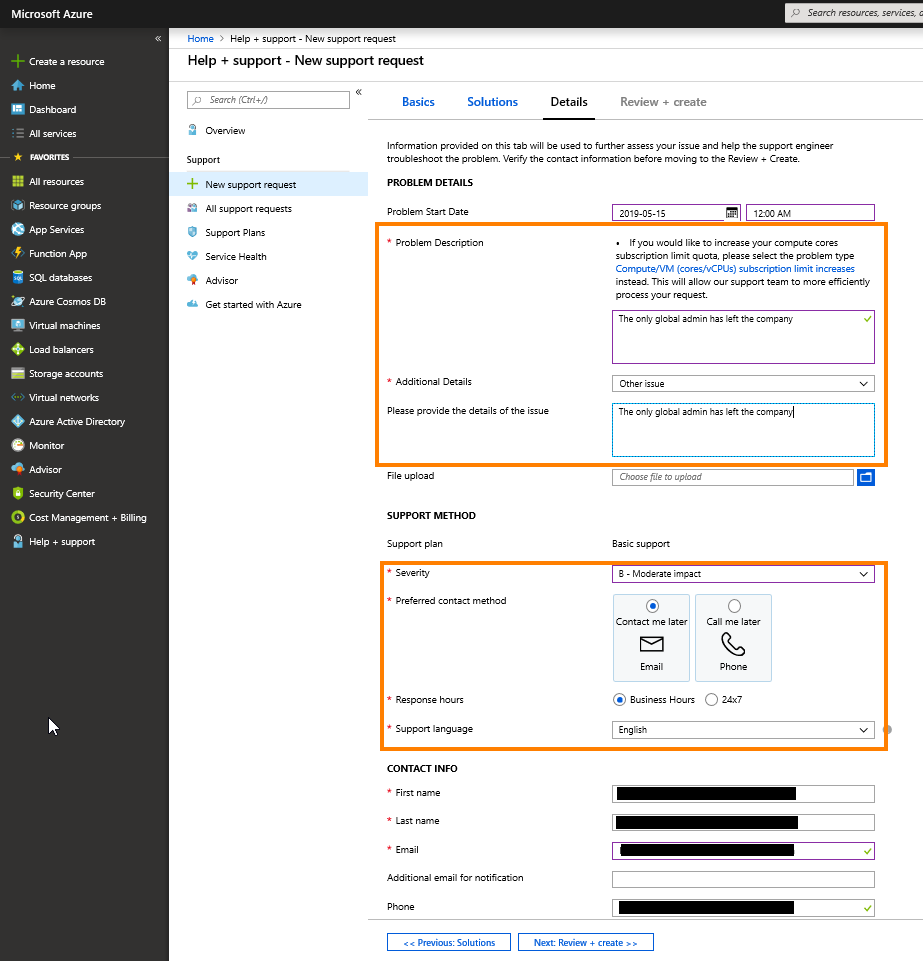The height and width of the screenshot is (961, 923).
Task: Click the First name field
Action: point(743,794)
